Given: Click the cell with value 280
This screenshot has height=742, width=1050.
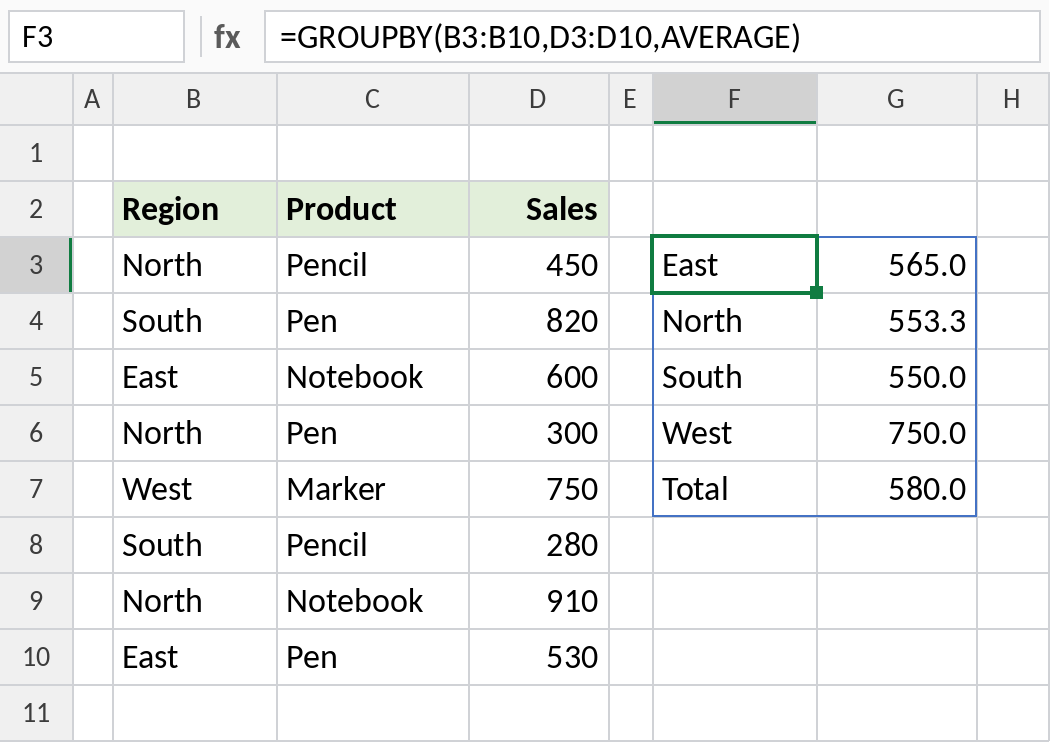Looking at the screenshot, I should [x=539, y=545].
